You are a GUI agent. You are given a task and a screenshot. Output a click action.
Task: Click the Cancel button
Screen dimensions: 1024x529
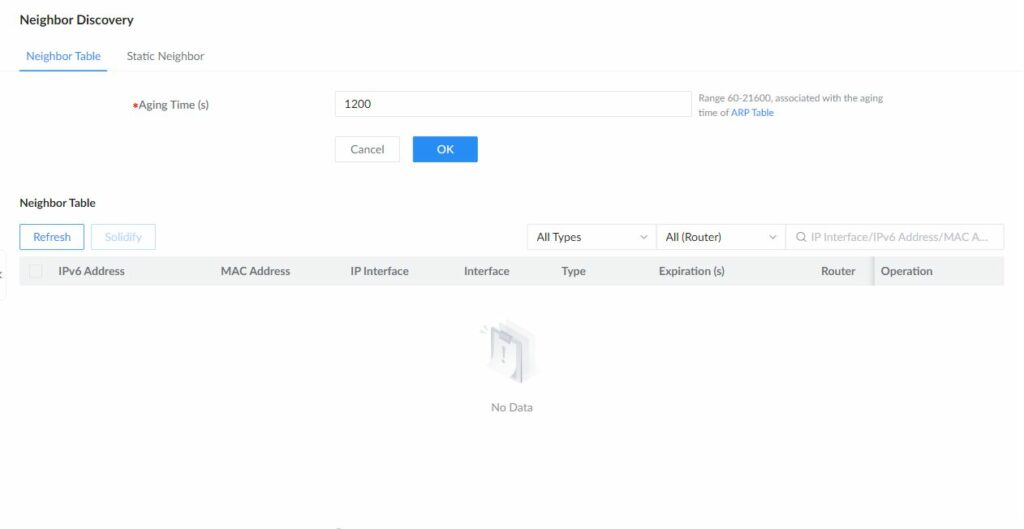tap(367, 149)
